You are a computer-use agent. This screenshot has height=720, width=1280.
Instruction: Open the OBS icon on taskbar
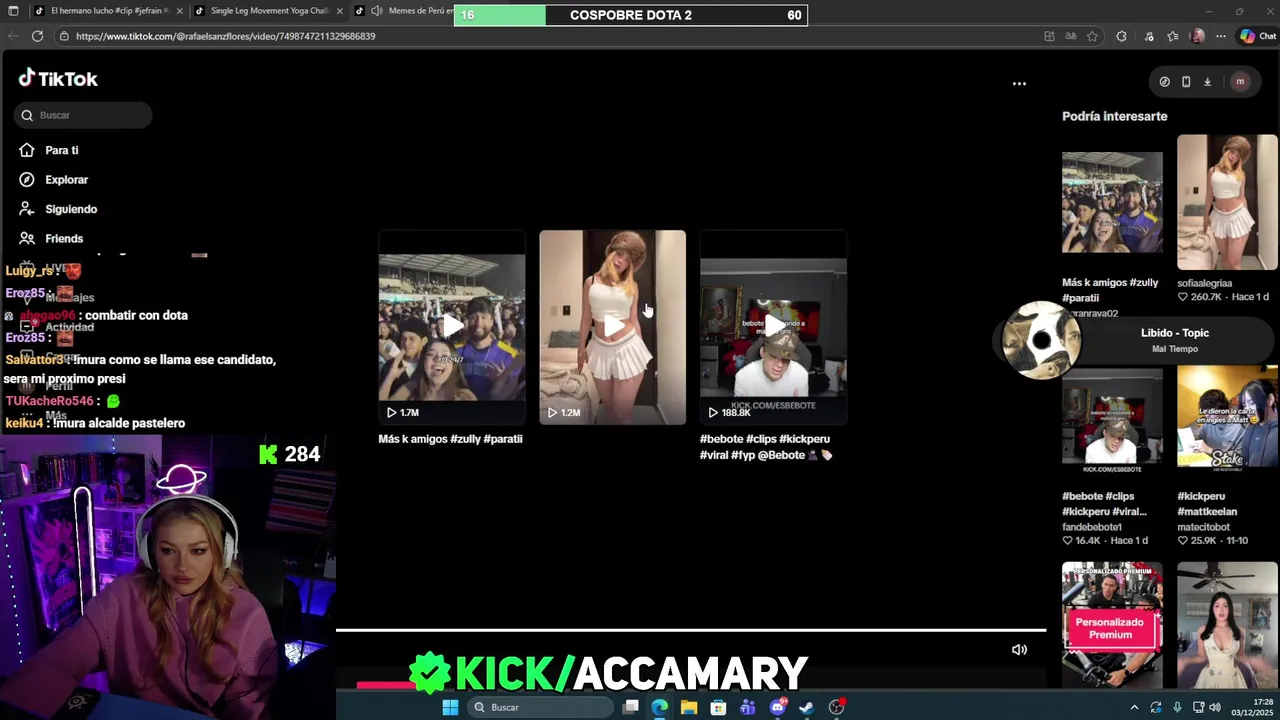(837, 707)
